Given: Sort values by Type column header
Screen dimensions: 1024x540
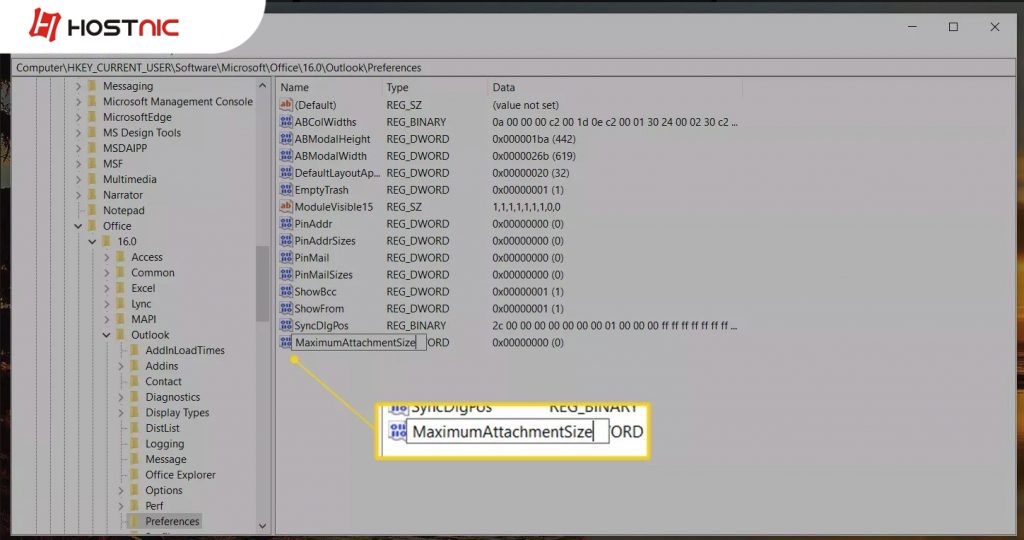Looking at the screenshot, I should click(434, 87).
